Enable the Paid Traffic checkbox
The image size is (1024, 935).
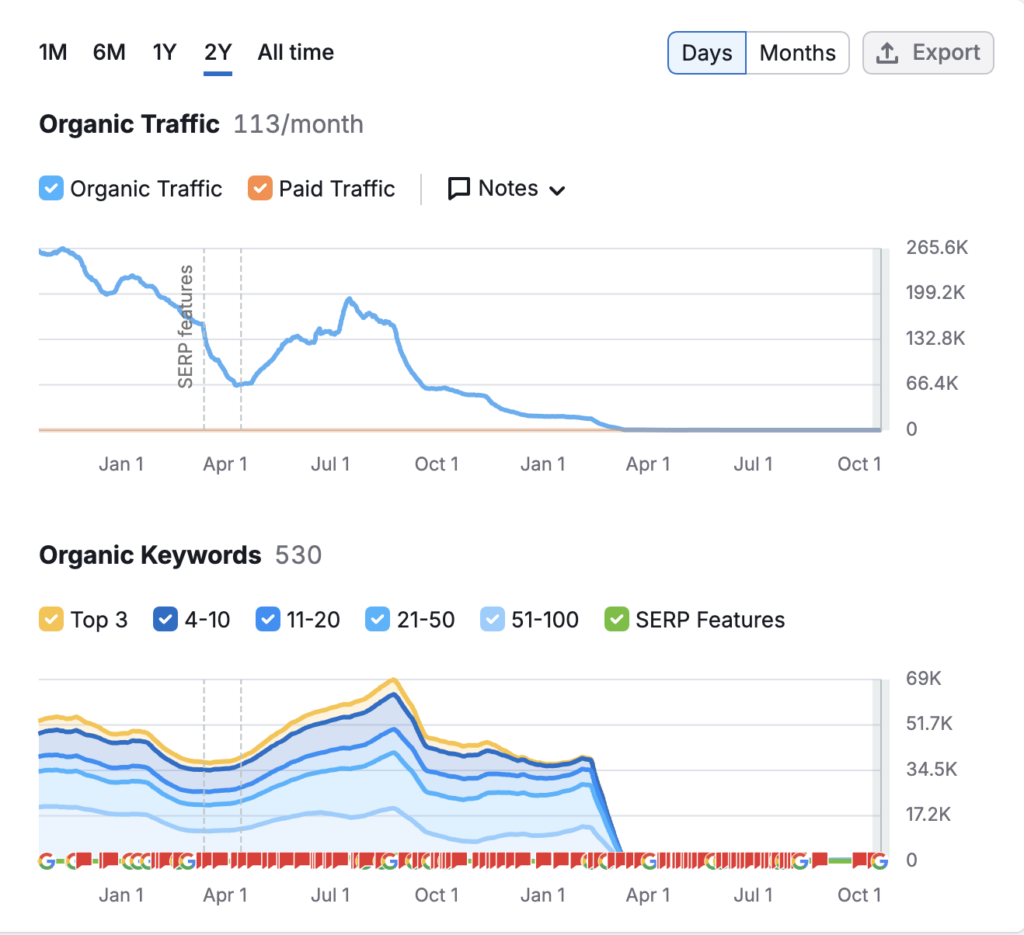point(260,189)
